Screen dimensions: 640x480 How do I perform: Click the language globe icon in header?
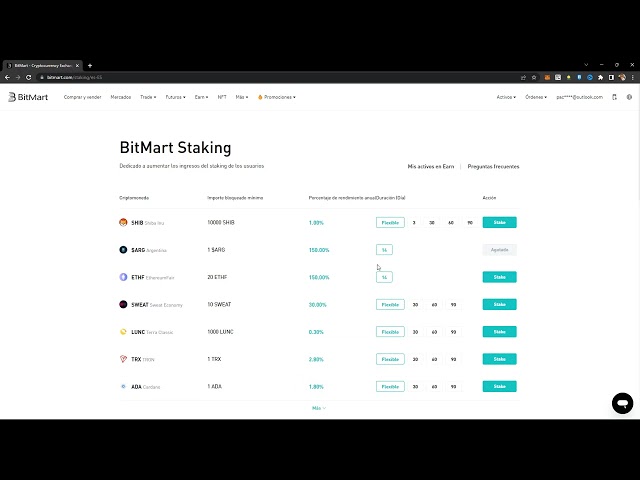[629, 97]
